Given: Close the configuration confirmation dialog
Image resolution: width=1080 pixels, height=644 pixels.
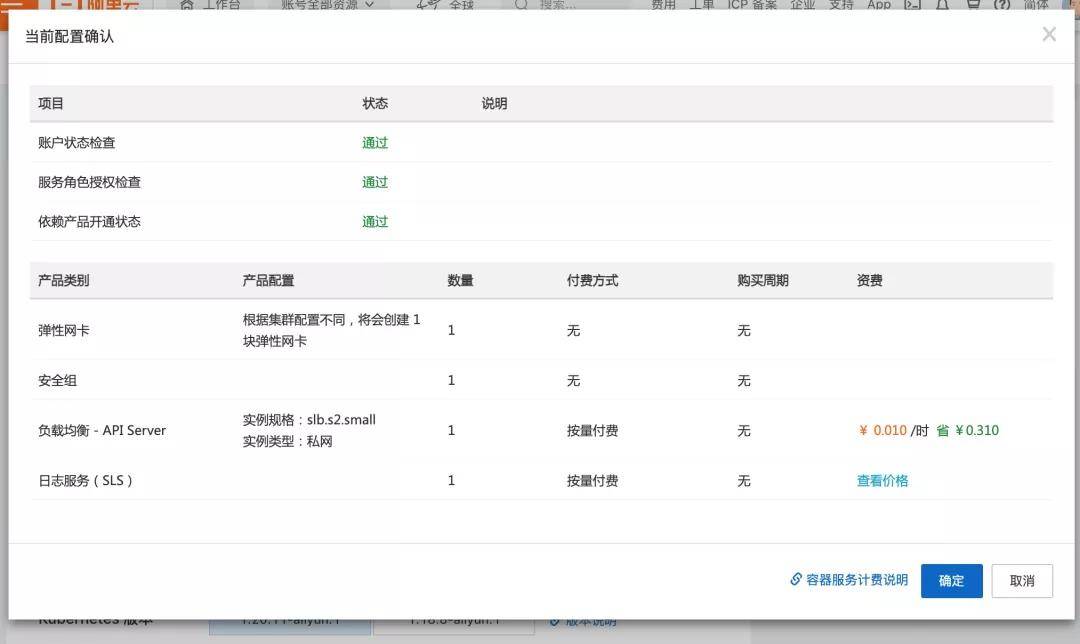Looking at the screenshot, I should 1049,34.
